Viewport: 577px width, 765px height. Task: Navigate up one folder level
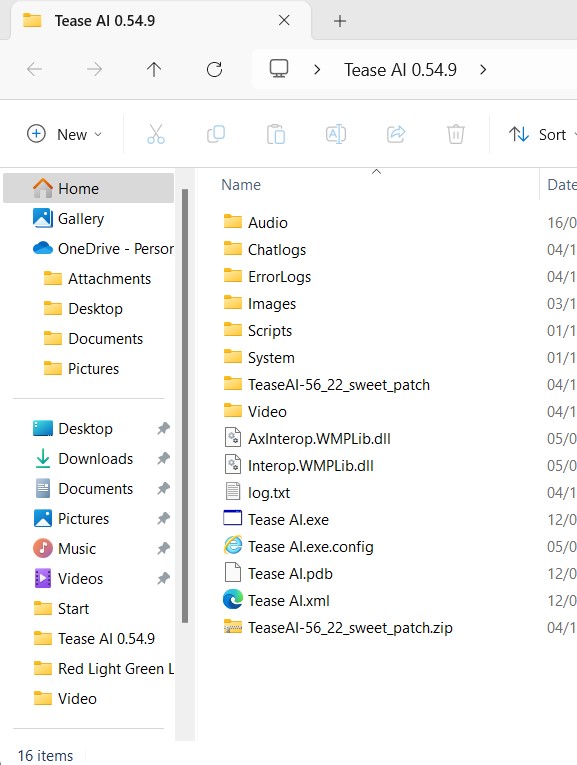154,70
